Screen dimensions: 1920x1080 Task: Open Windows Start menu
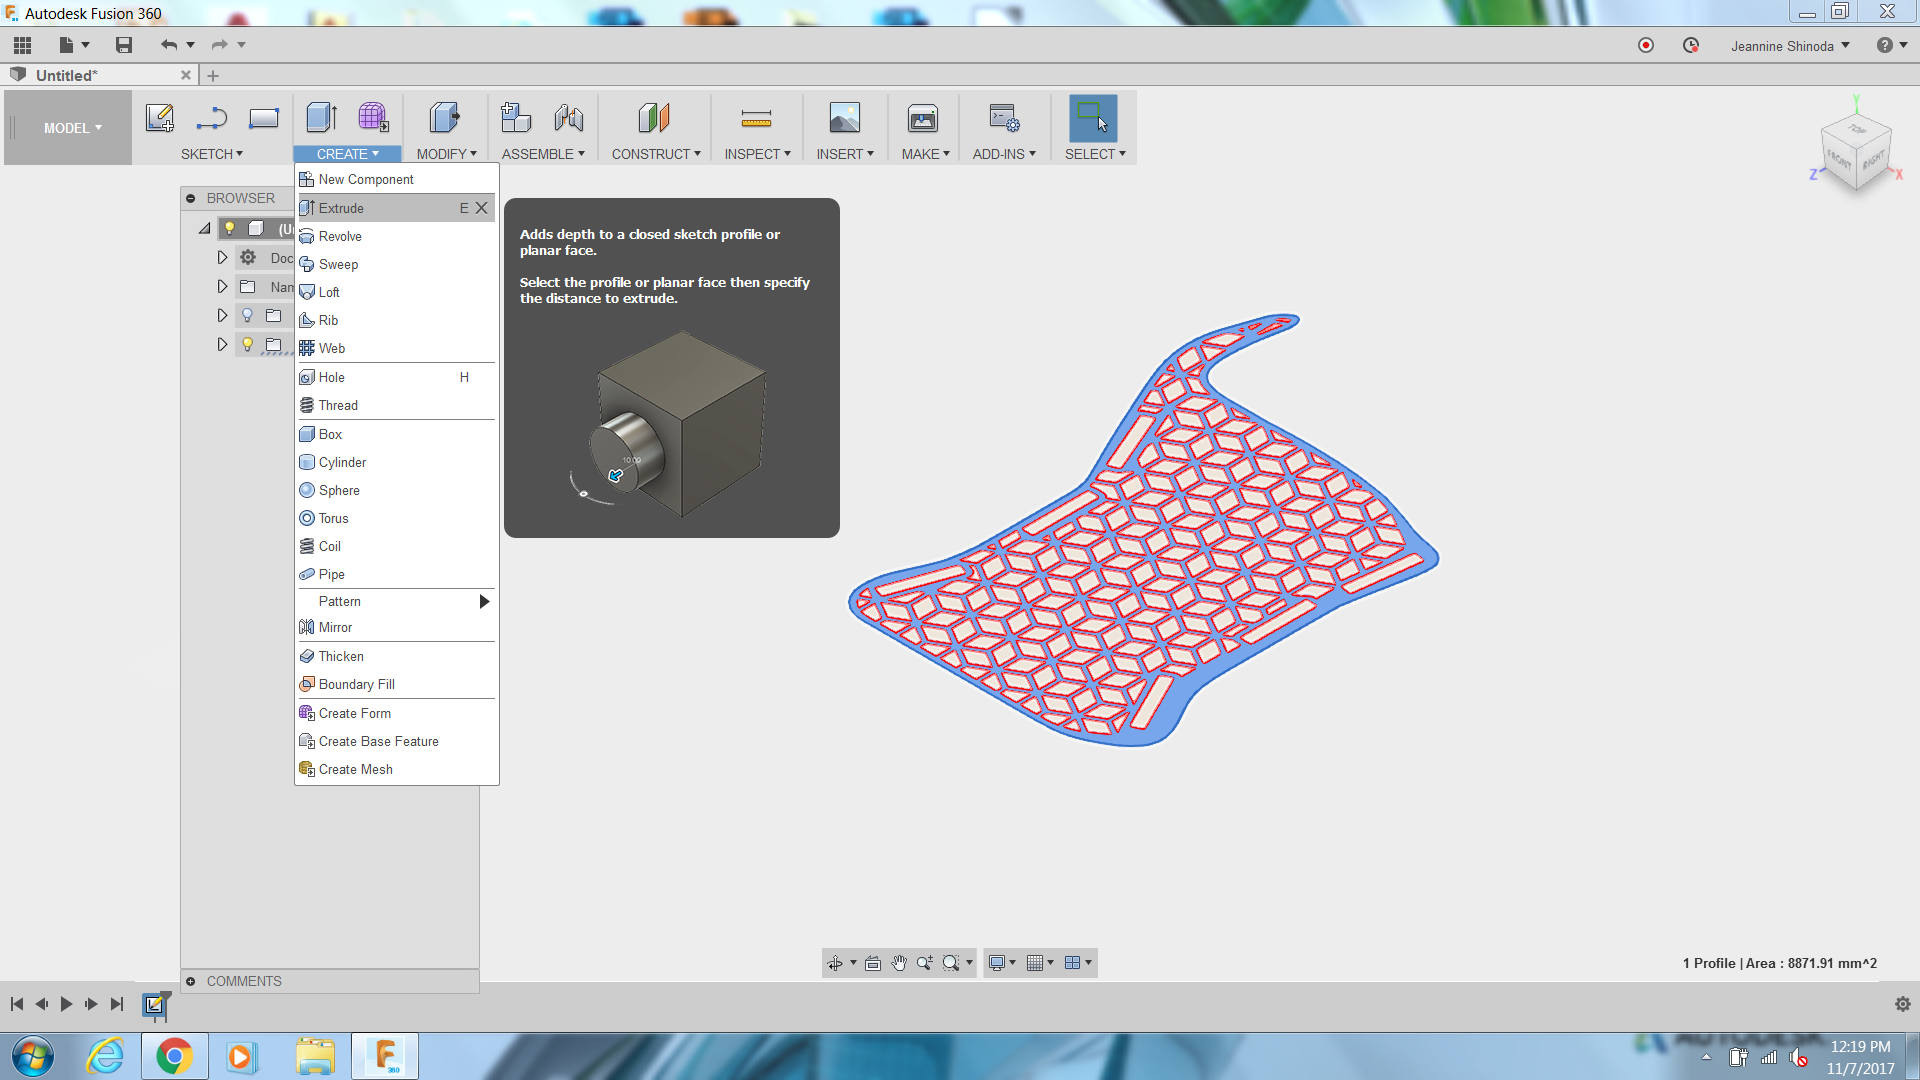(33, 1056)
